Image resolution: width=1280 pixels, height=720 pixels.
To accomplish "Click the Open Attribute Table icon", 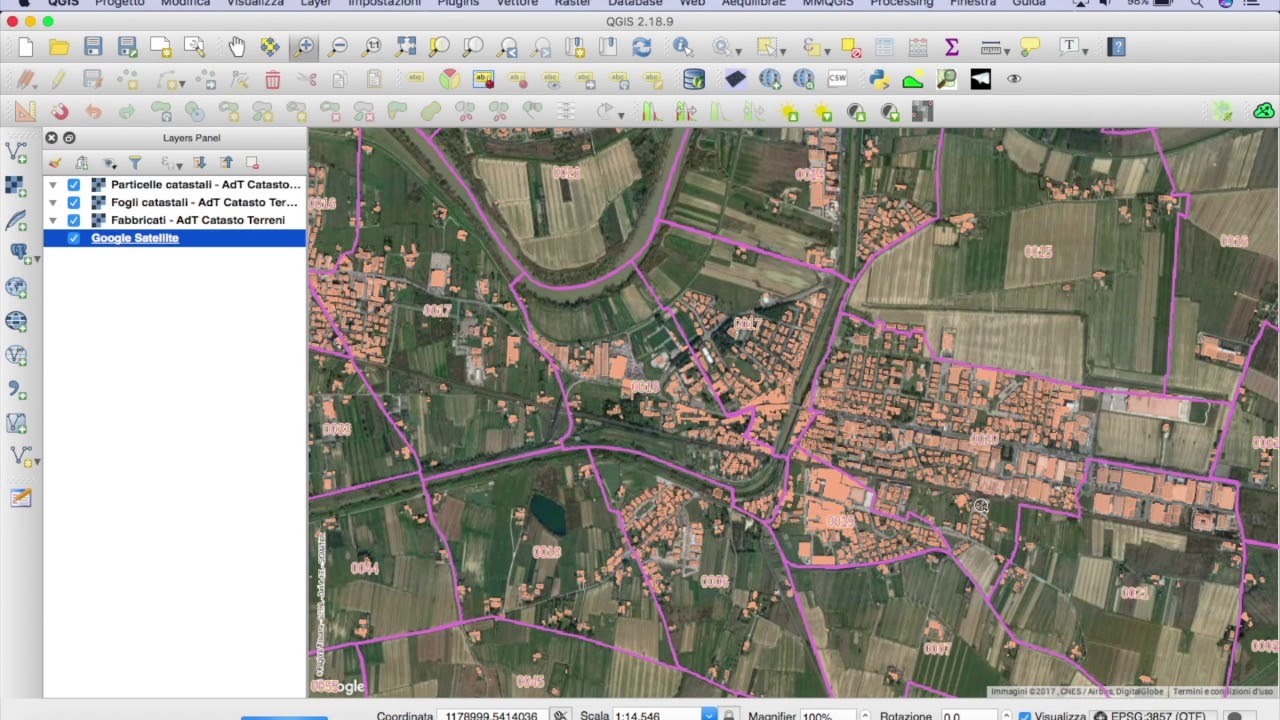I will [x=884, y=47].
